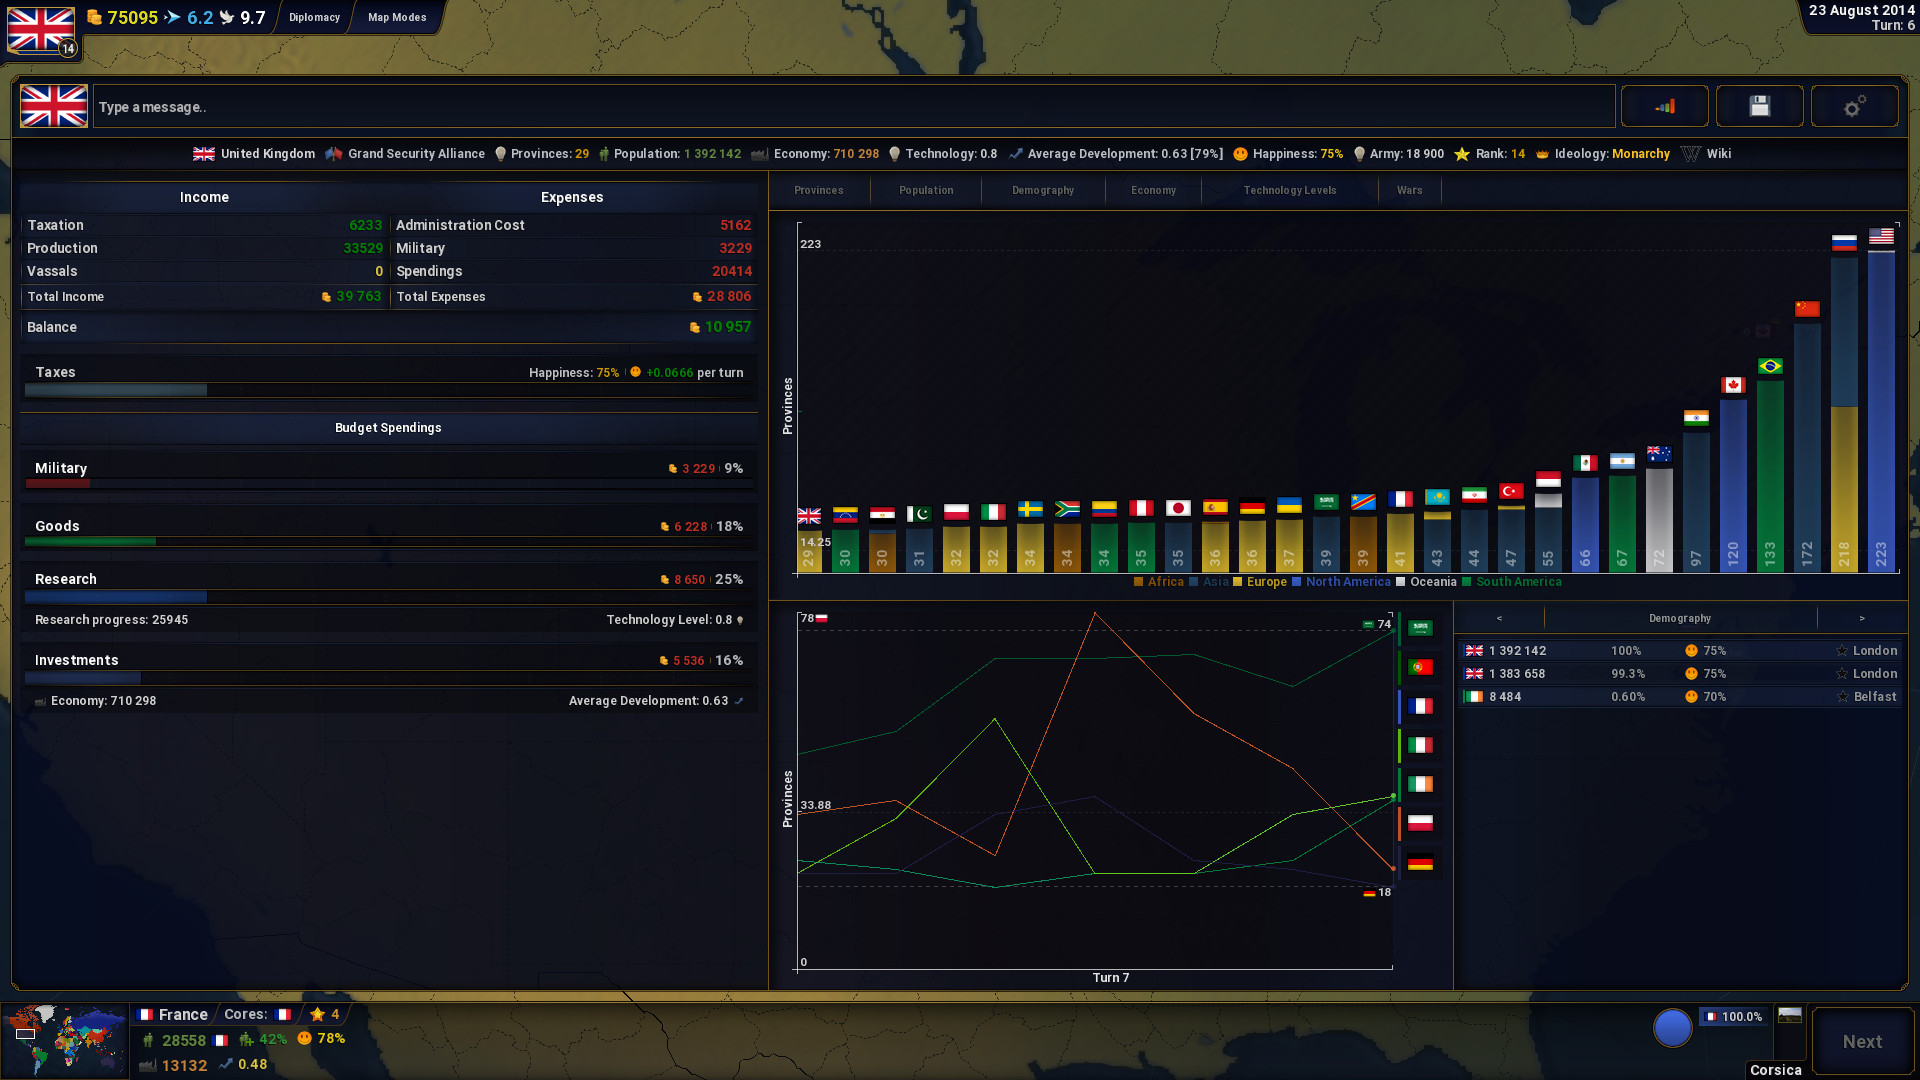Click the world minimap thumbnail
Screen dimensions: 1920x1080
coord(65,1040)
